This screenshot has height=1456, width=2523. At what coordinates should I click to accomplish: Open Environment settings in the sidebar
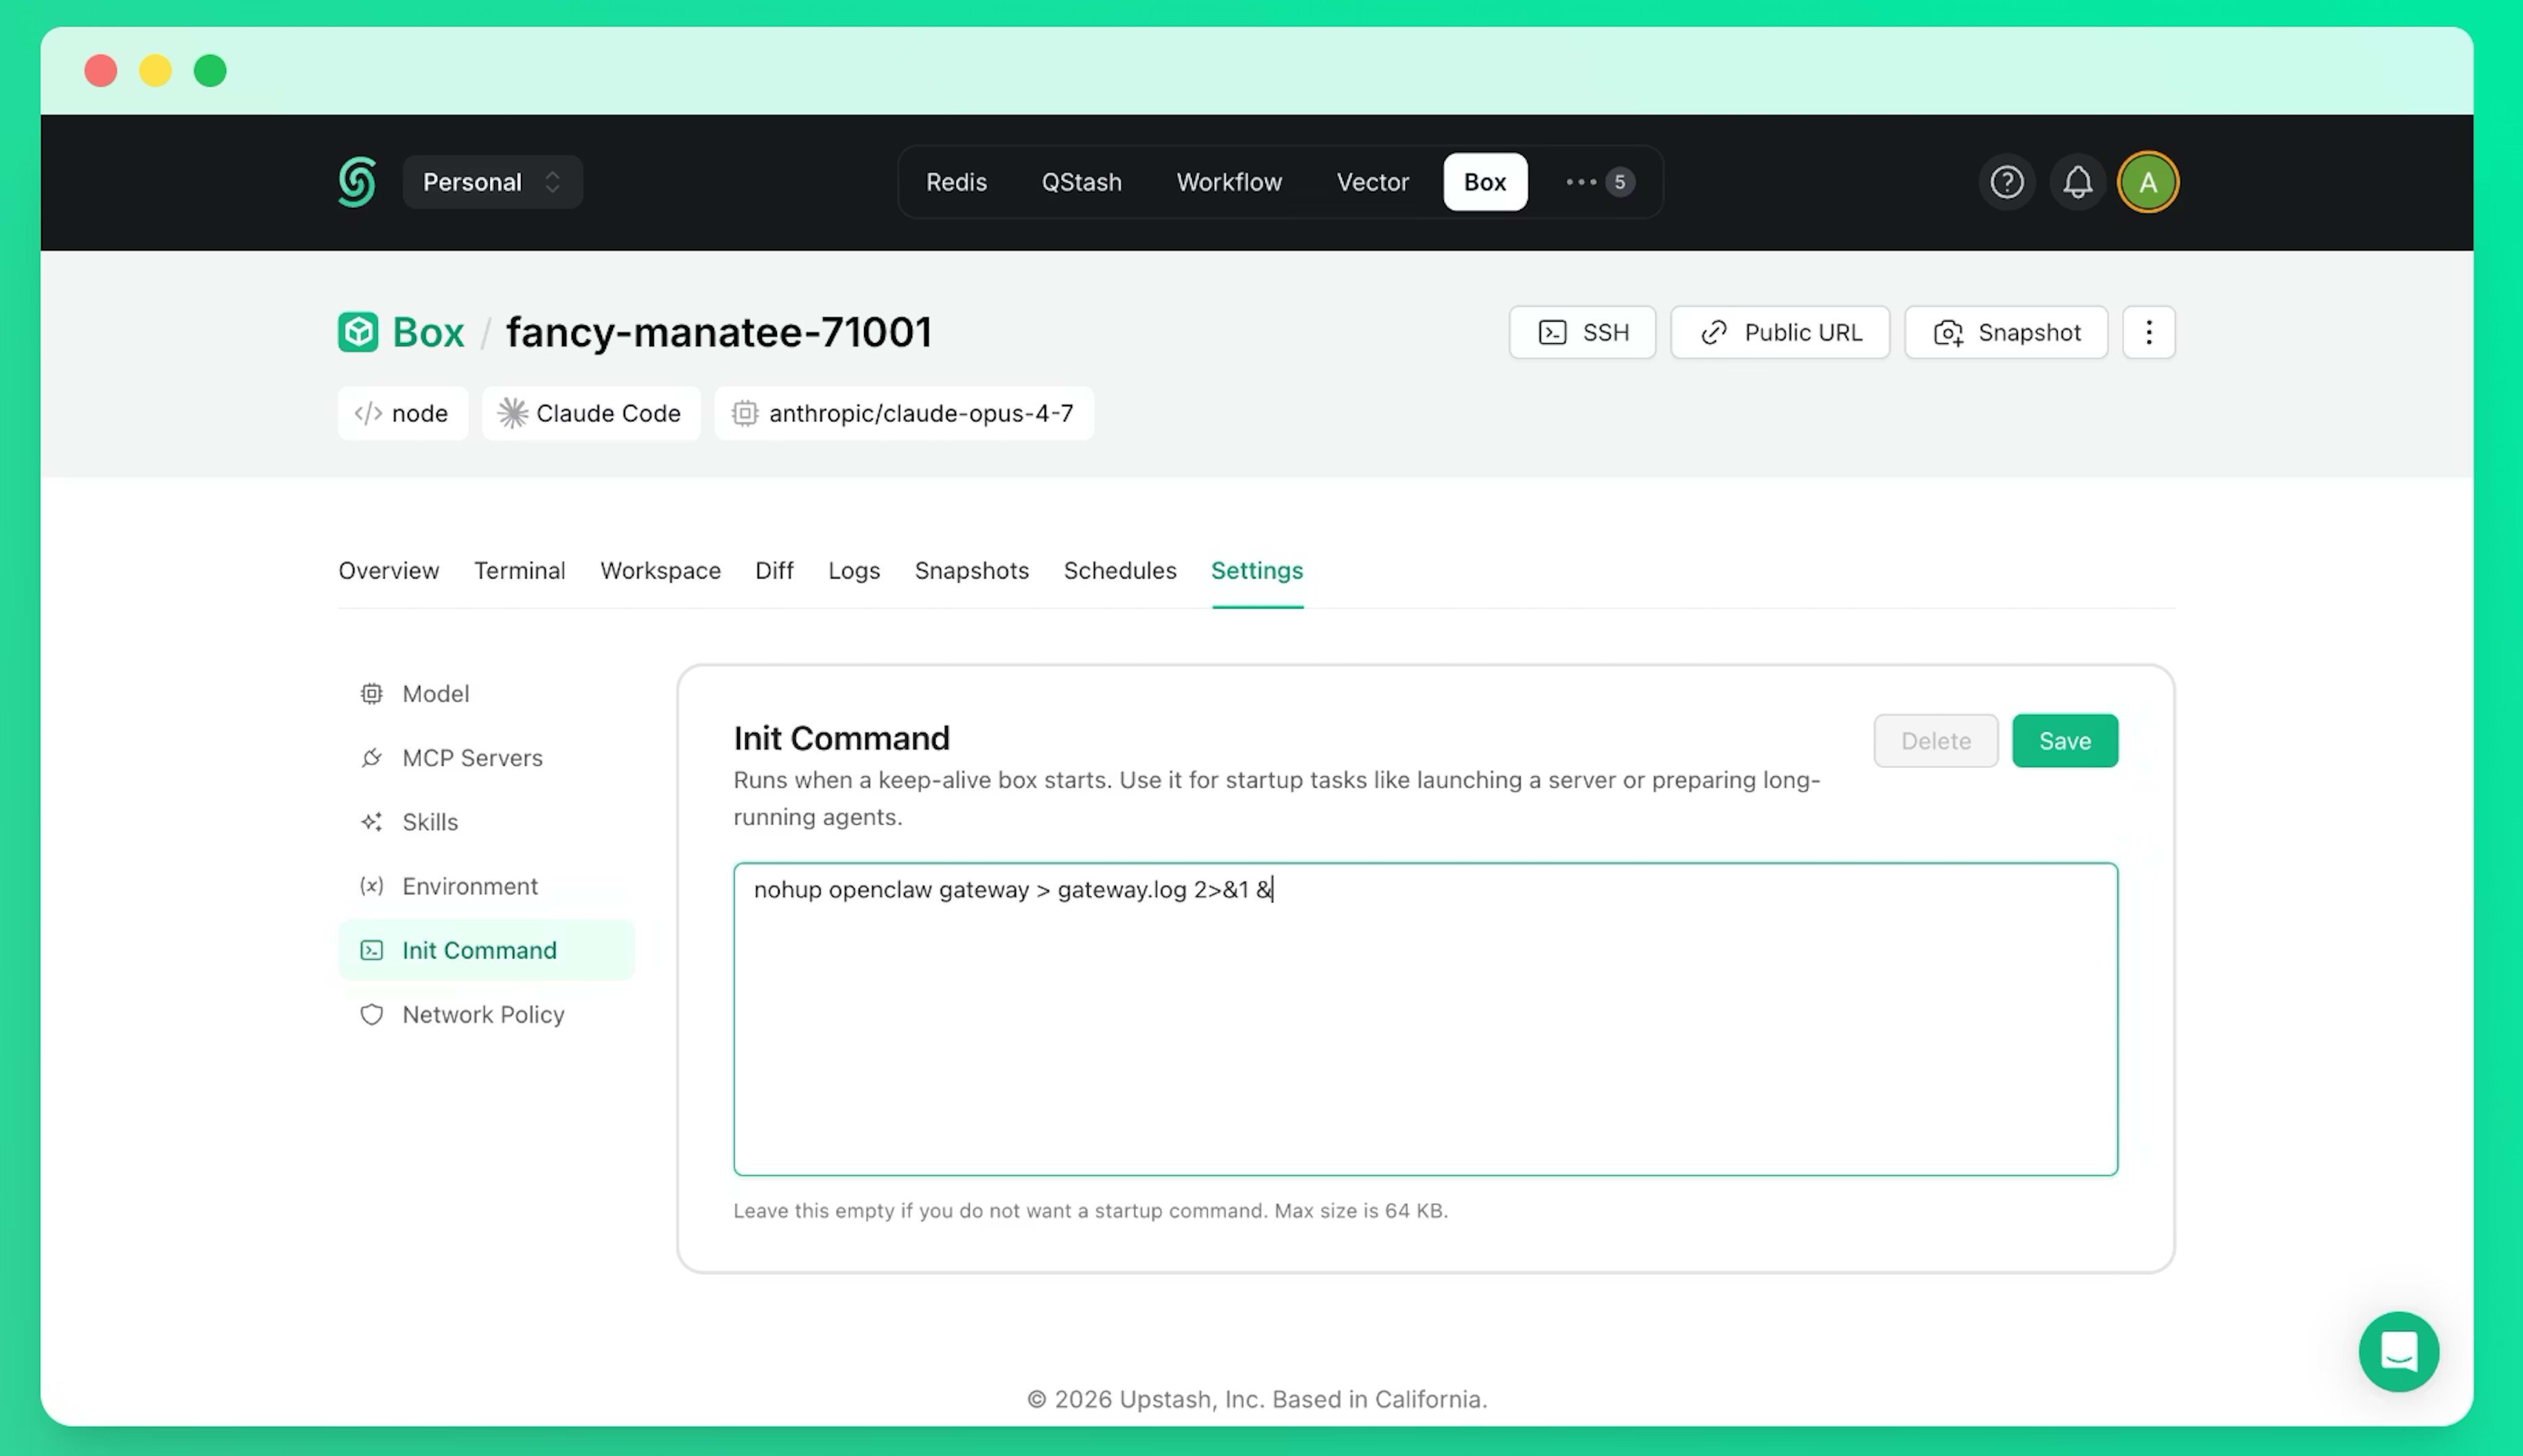coord(486,885)
